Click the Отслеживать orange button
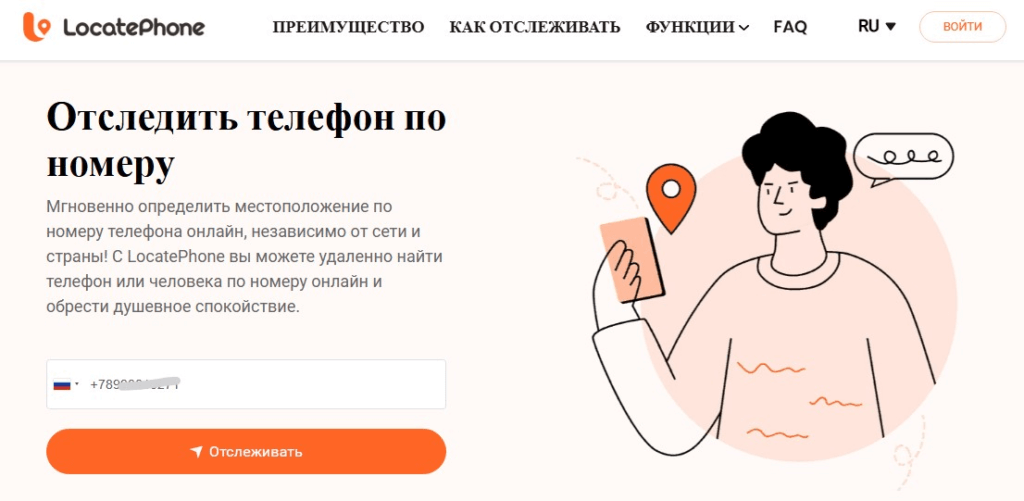 [x=246, y=451]
